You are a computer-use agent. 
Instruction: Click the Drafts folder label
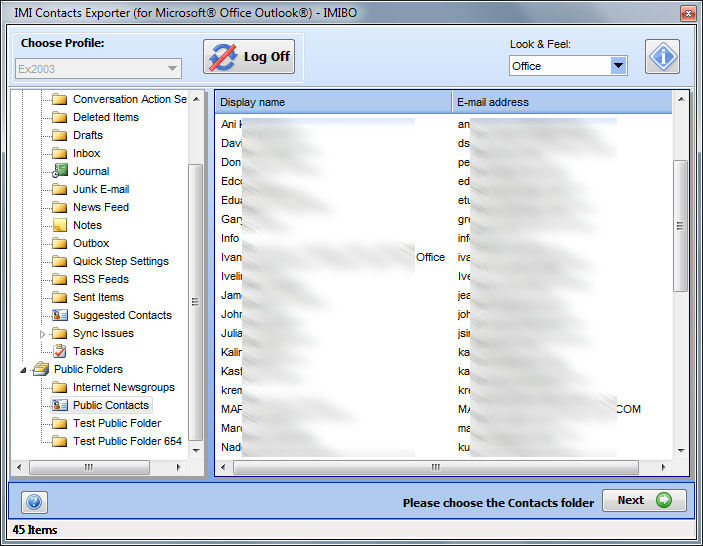point(88,135)
